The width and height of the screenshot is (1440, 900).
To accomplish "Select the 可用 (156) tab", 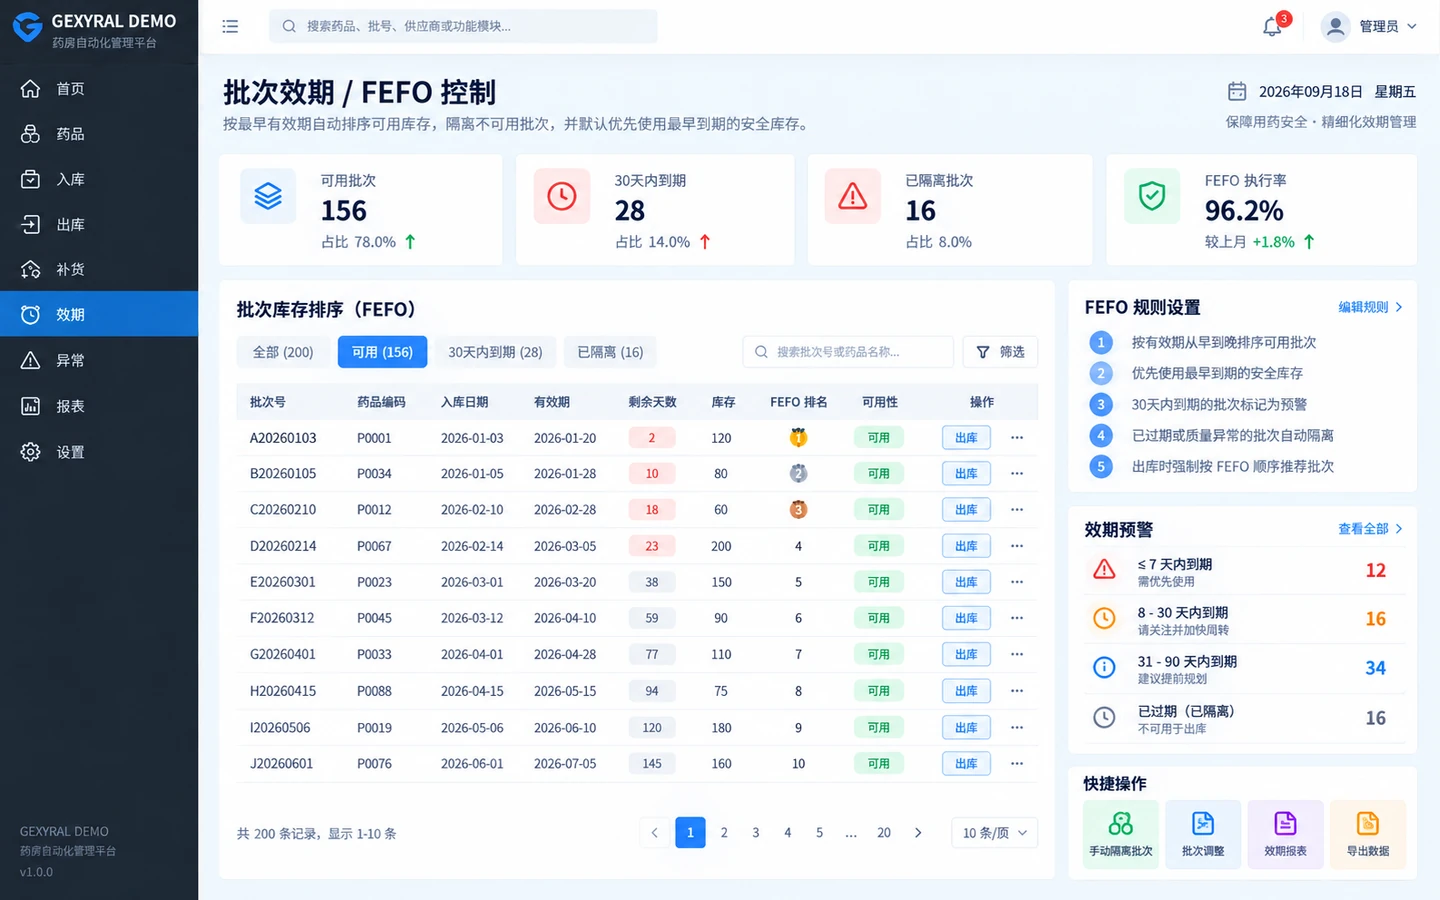I will coord(382,352).
